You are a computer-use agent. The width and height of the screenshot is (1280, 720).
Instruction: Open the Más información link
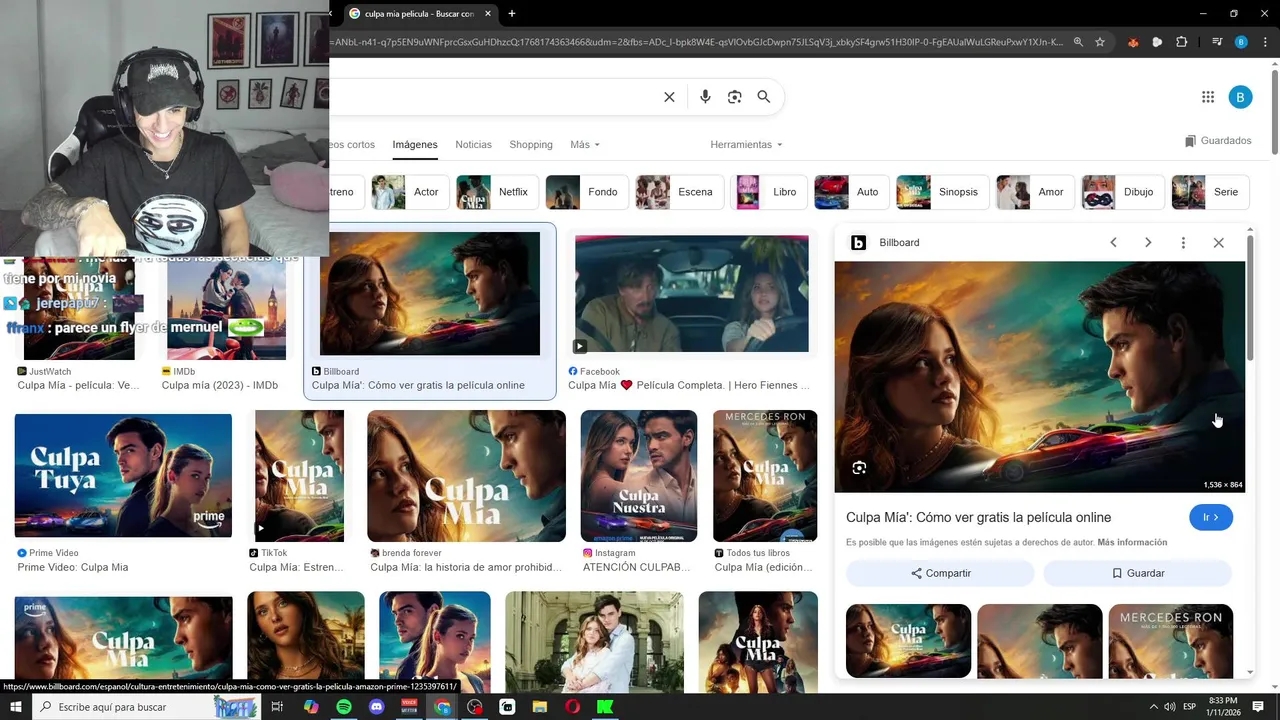tap(1132, 543)
